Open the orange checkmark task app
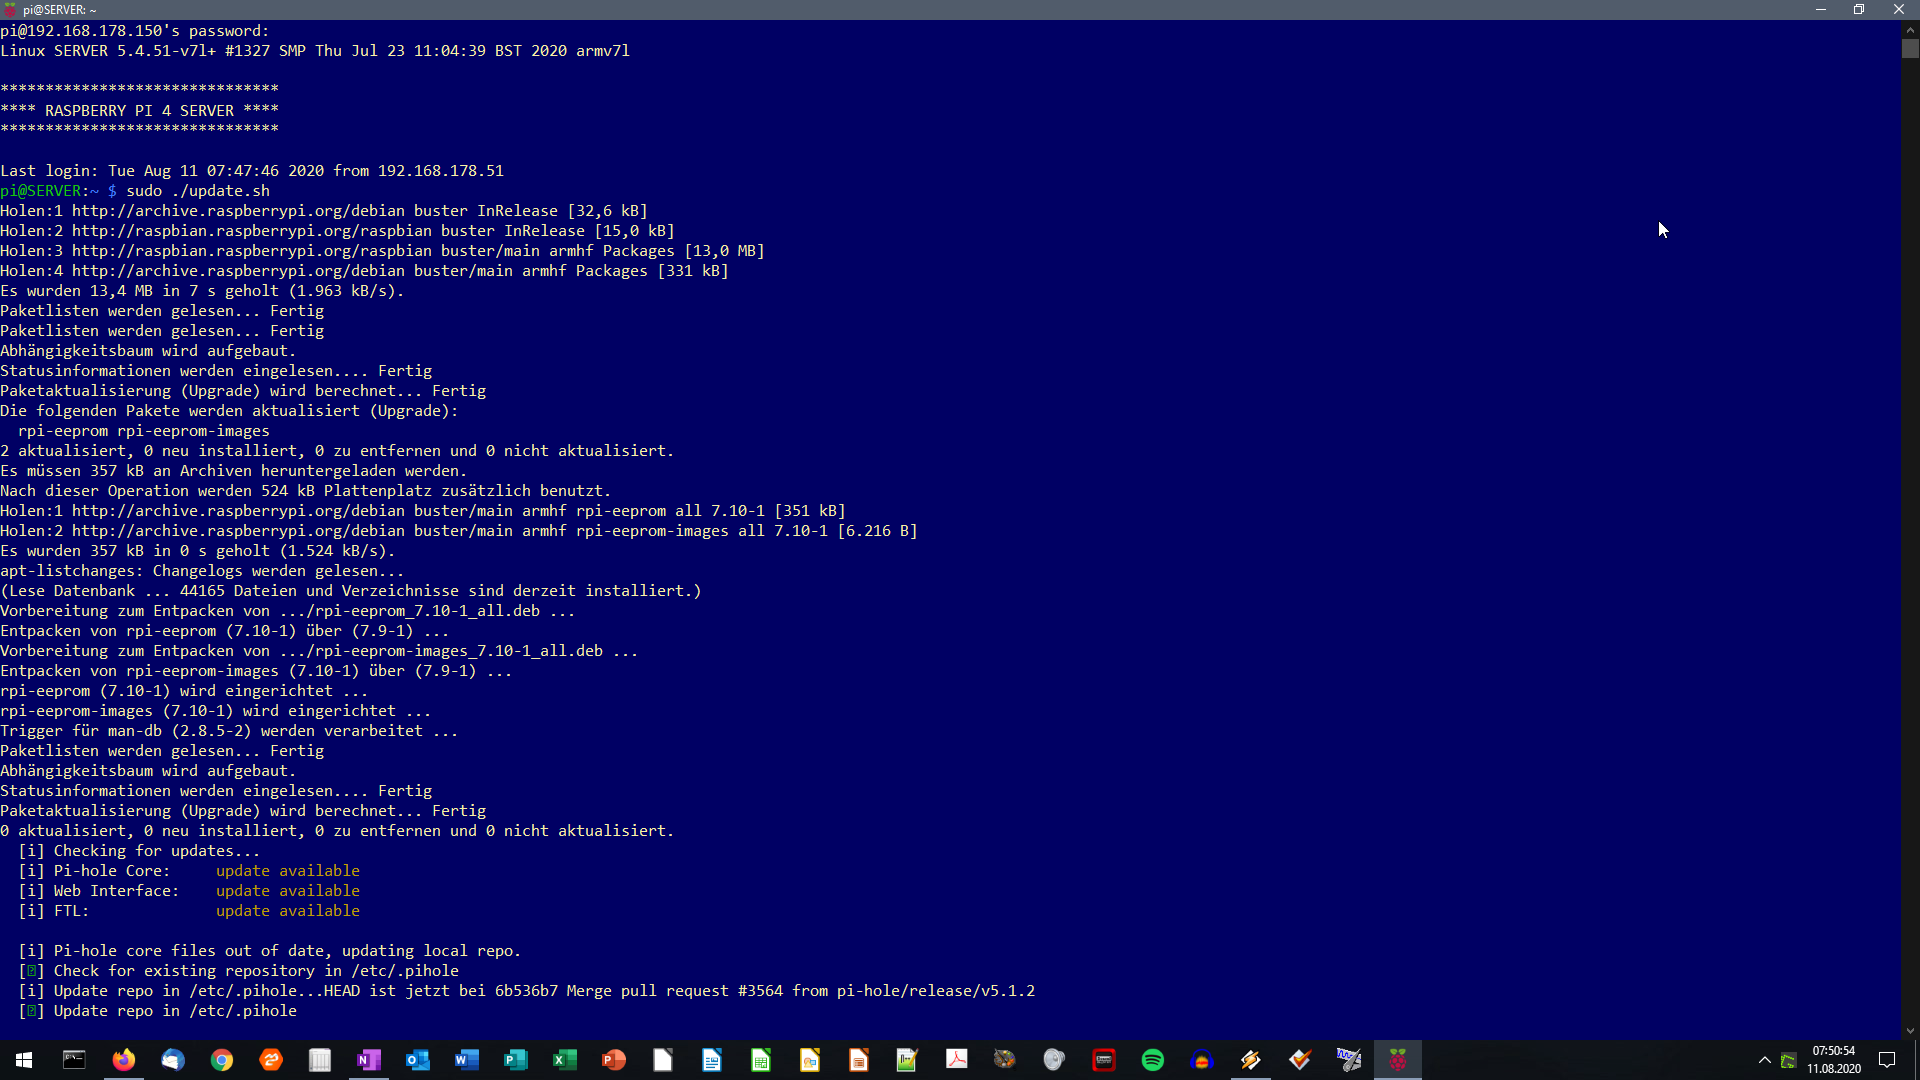This screenshot has width=1920, height=1080. (x=1299, y=1060)
